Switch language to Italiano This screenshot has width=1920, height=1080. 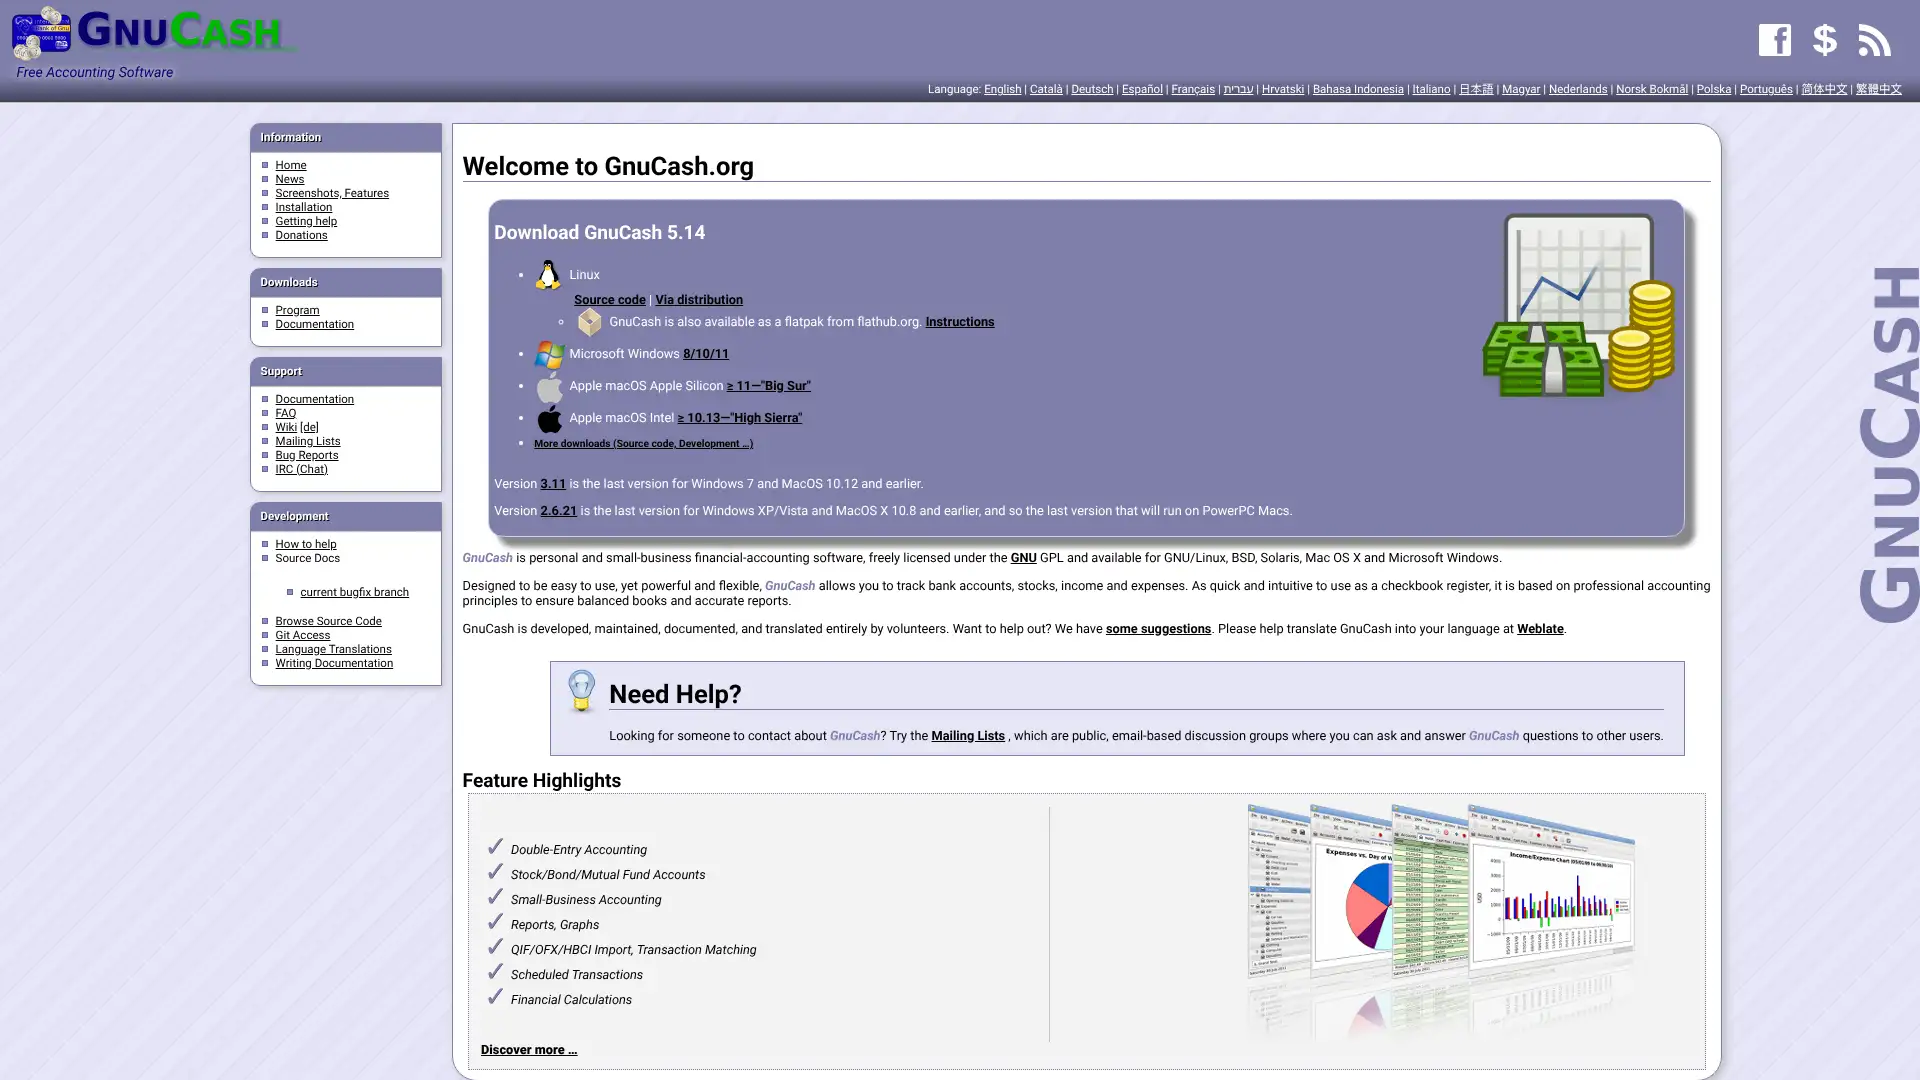click(1430, 90)
